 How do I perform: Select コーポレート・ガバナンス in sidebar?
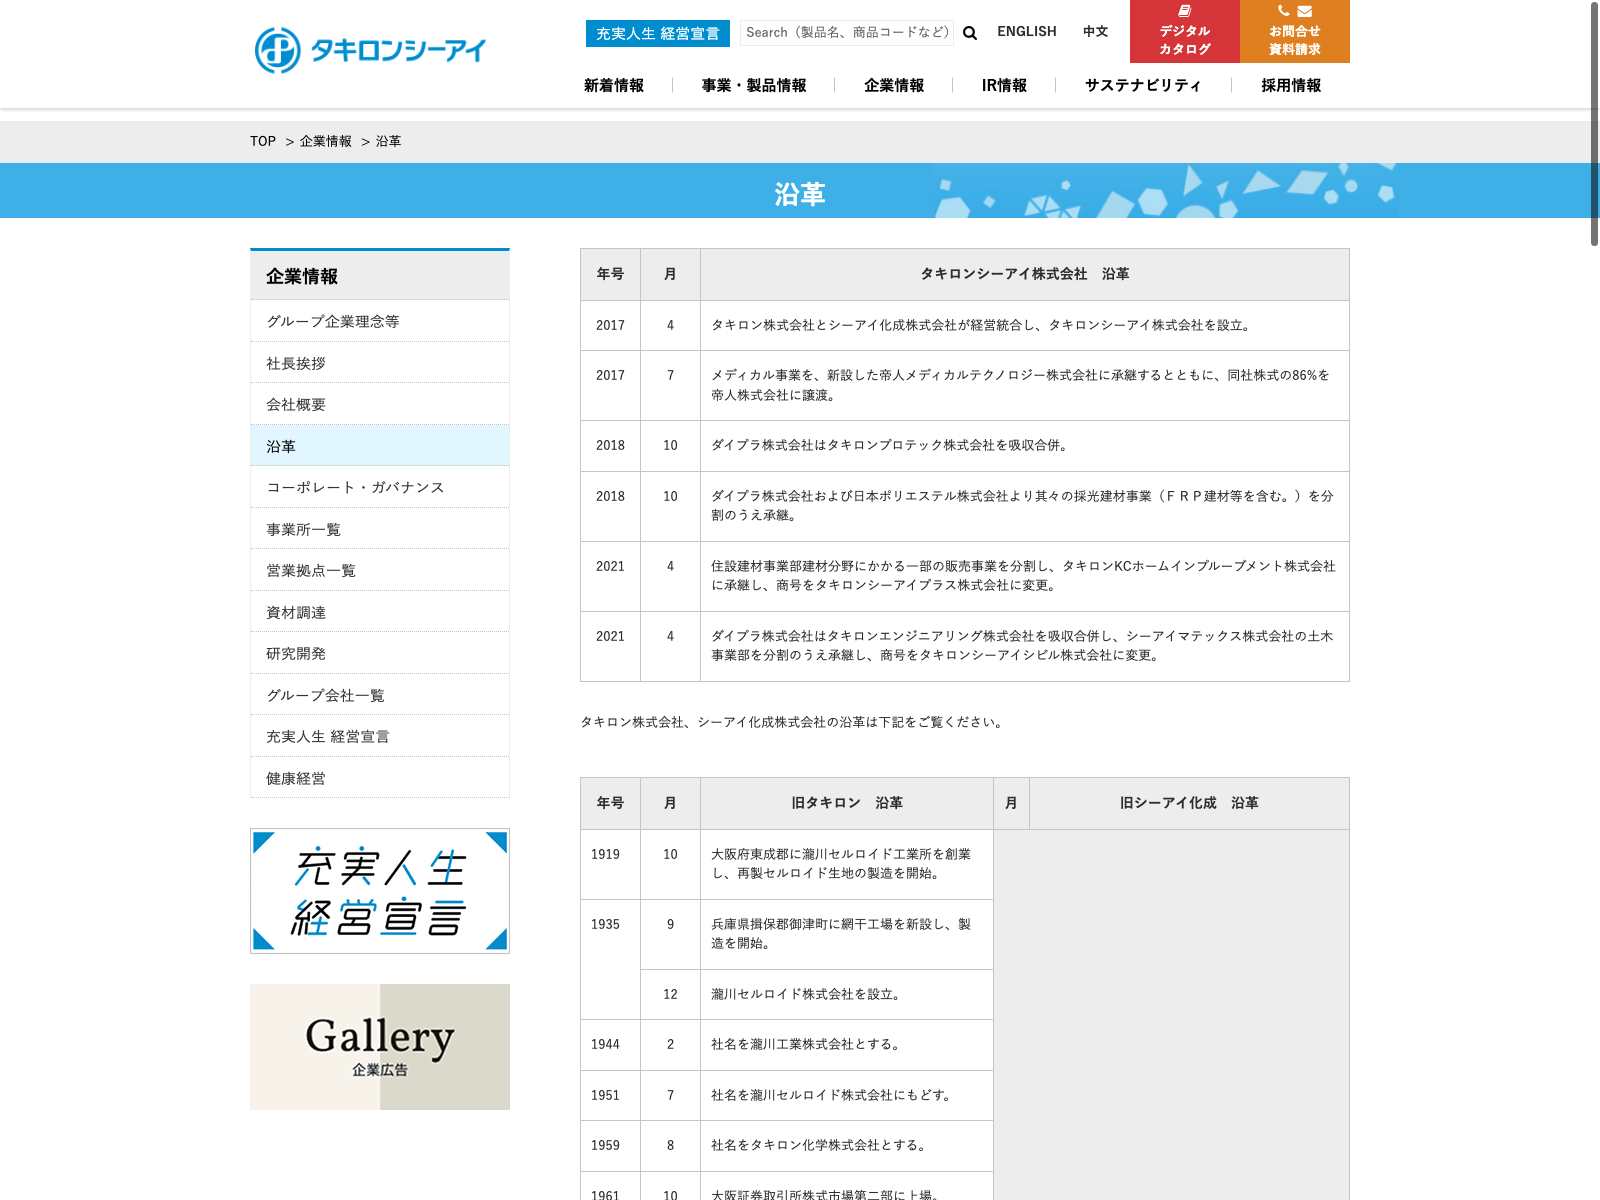[x=380, y=487]
